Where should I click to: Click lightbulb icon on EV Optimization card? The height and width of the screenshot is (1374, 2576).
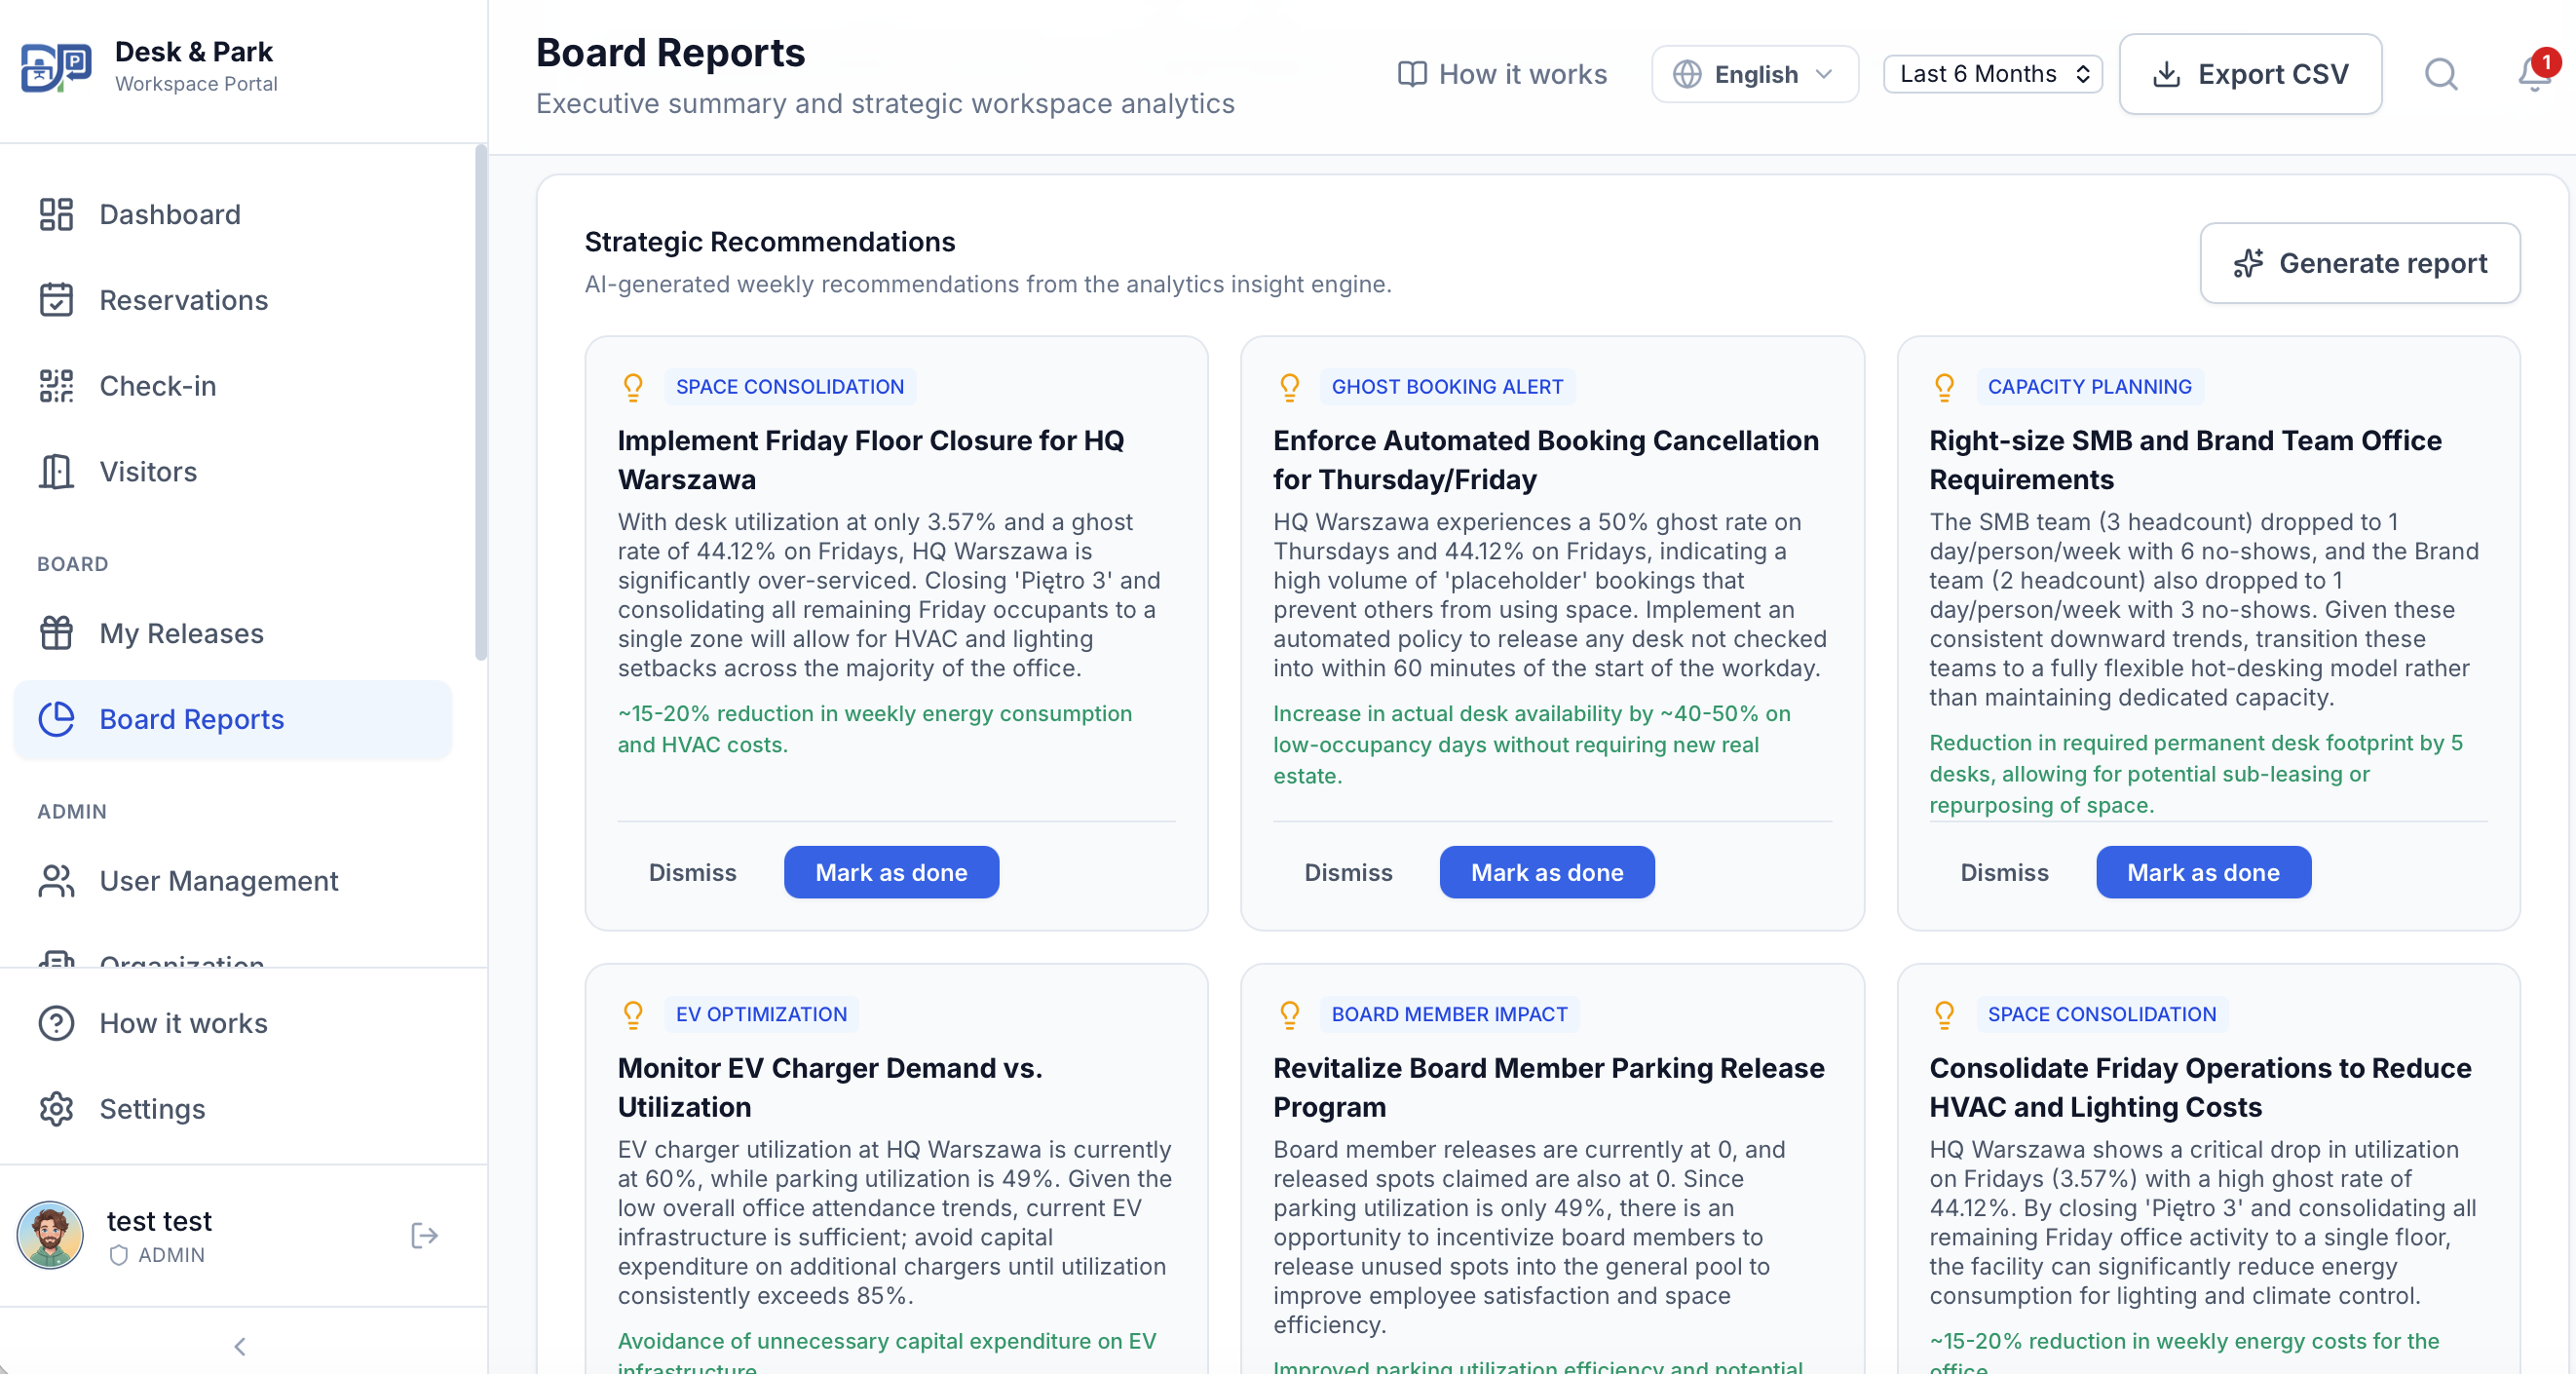(633, 1015)
